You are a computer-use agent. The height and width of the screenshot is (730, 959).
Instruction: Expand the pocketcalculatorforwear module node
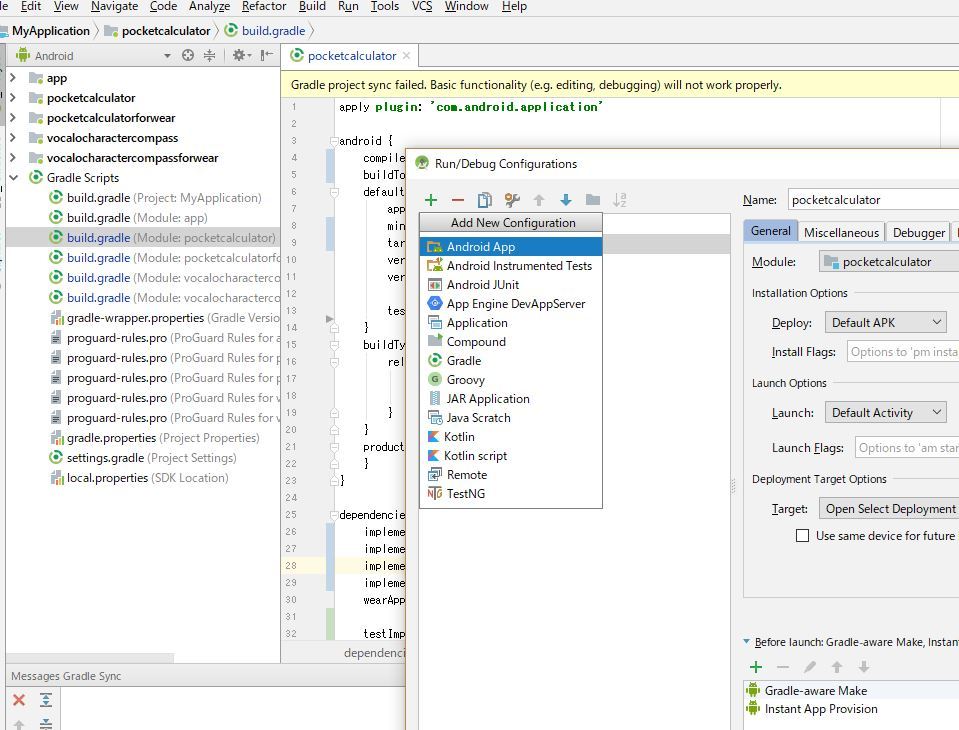click(x=13, y=118)
